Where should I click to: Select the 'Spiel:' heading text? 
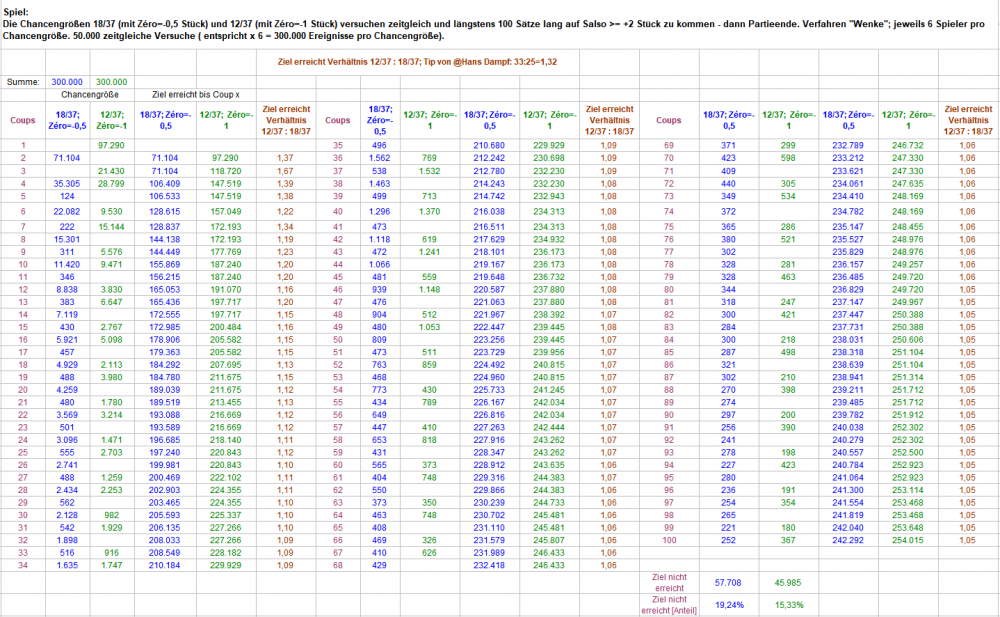point(16,11)
